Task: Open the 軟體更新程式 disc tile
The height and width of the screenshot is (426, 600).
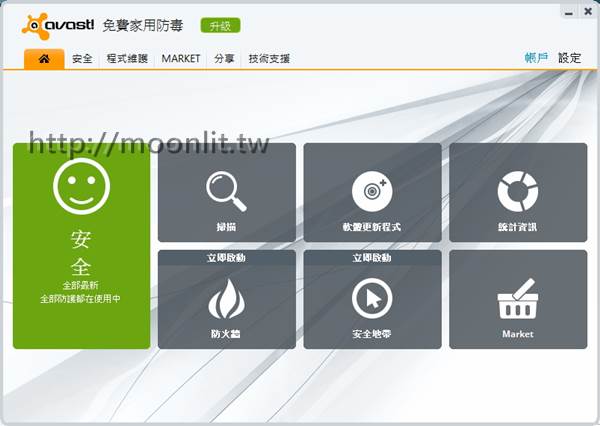Action: point(372,193)
